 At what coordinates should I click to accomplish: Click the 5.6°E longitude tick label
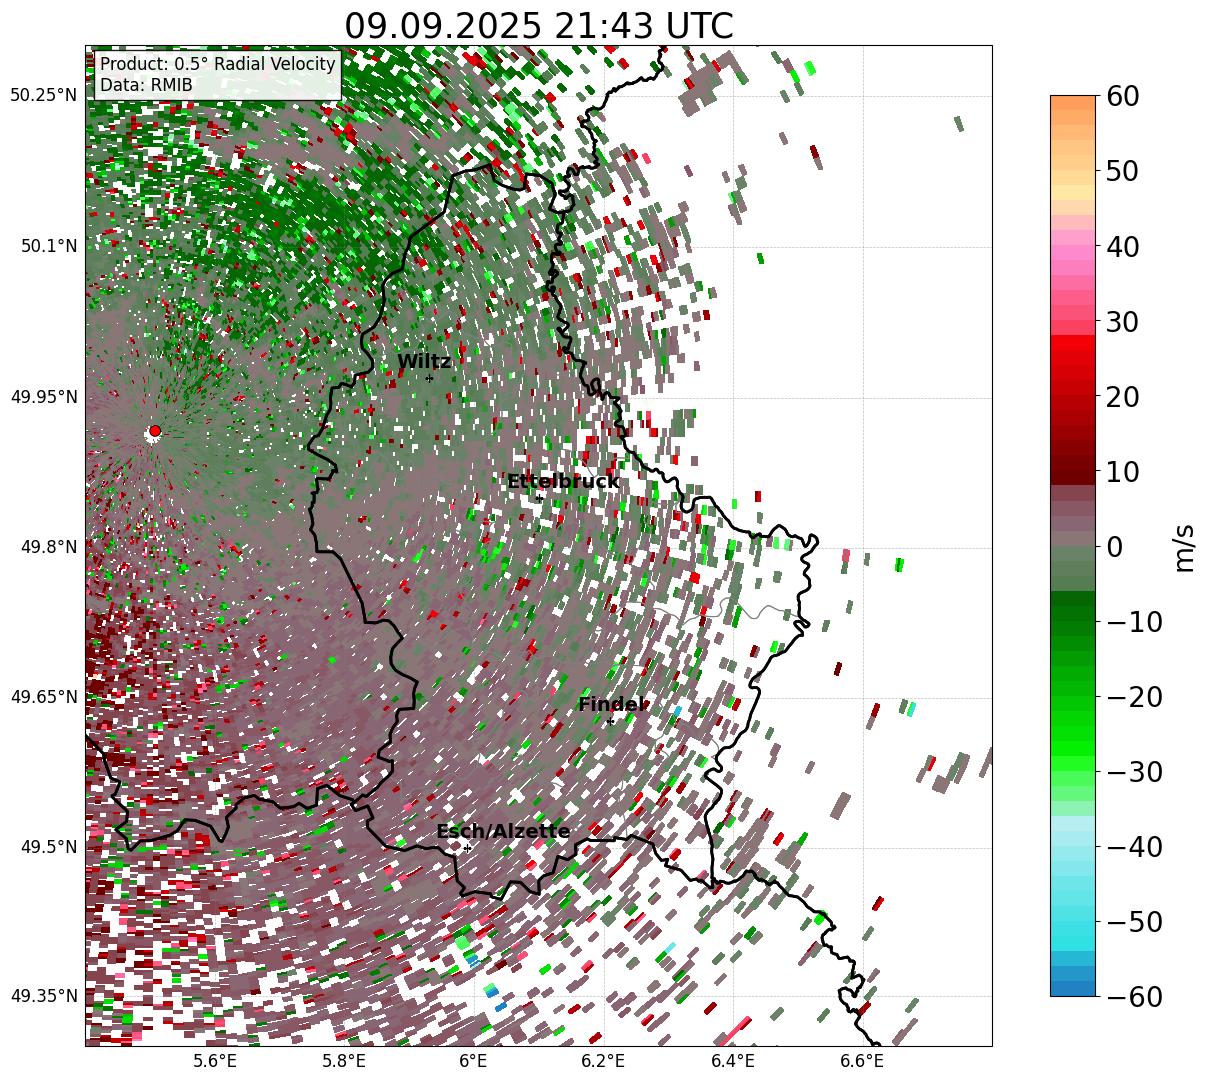coord(215,1061)
